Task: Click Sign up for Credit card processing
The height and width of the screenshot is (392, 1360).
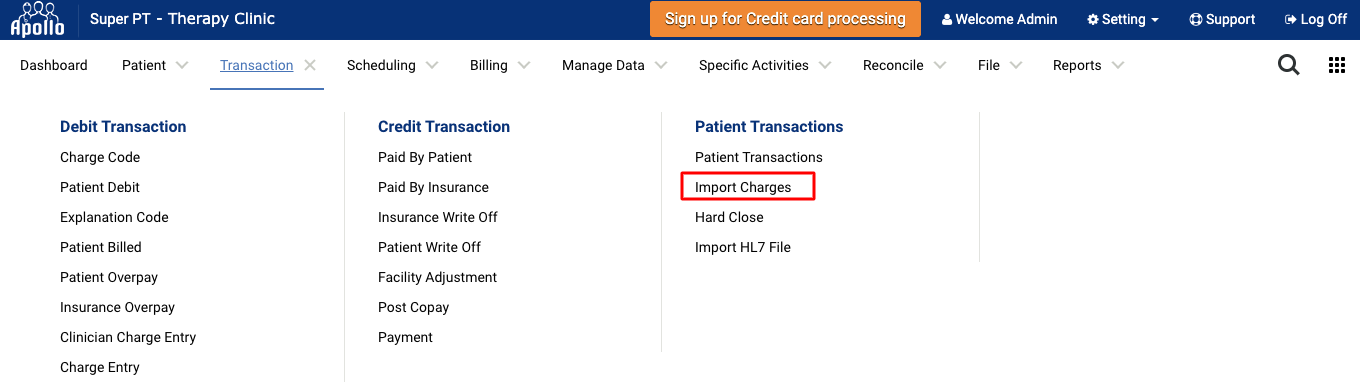Action: coord(785,19)
